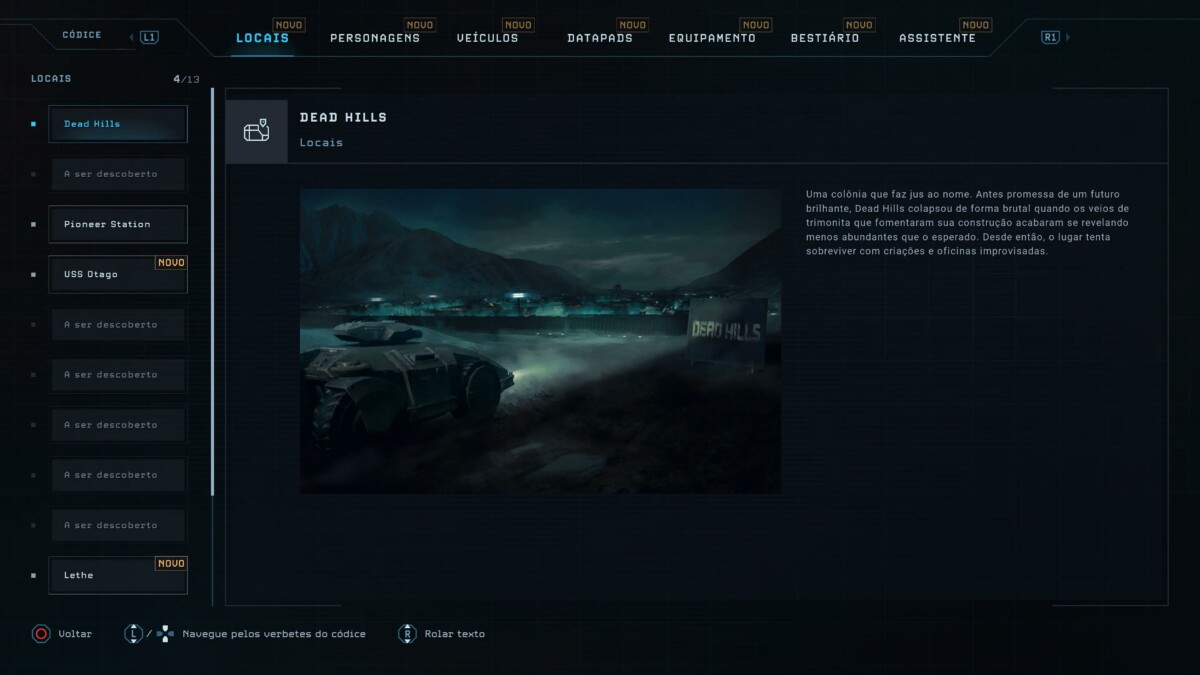Open the Assistente tab
Viewport: 1200px width, 675px height.
(937, 38)
